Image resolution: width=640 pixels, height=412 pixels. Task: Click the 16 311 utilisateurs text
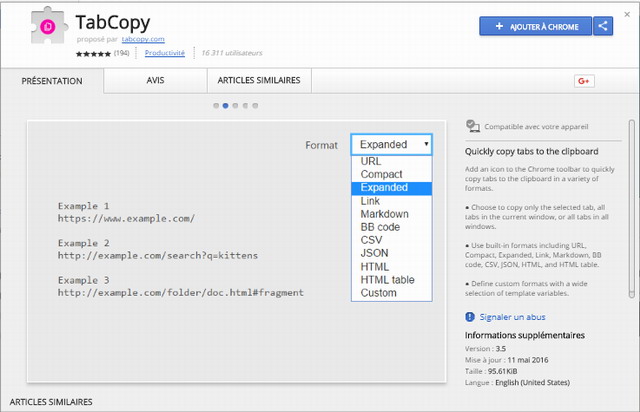tap(232, 53)
